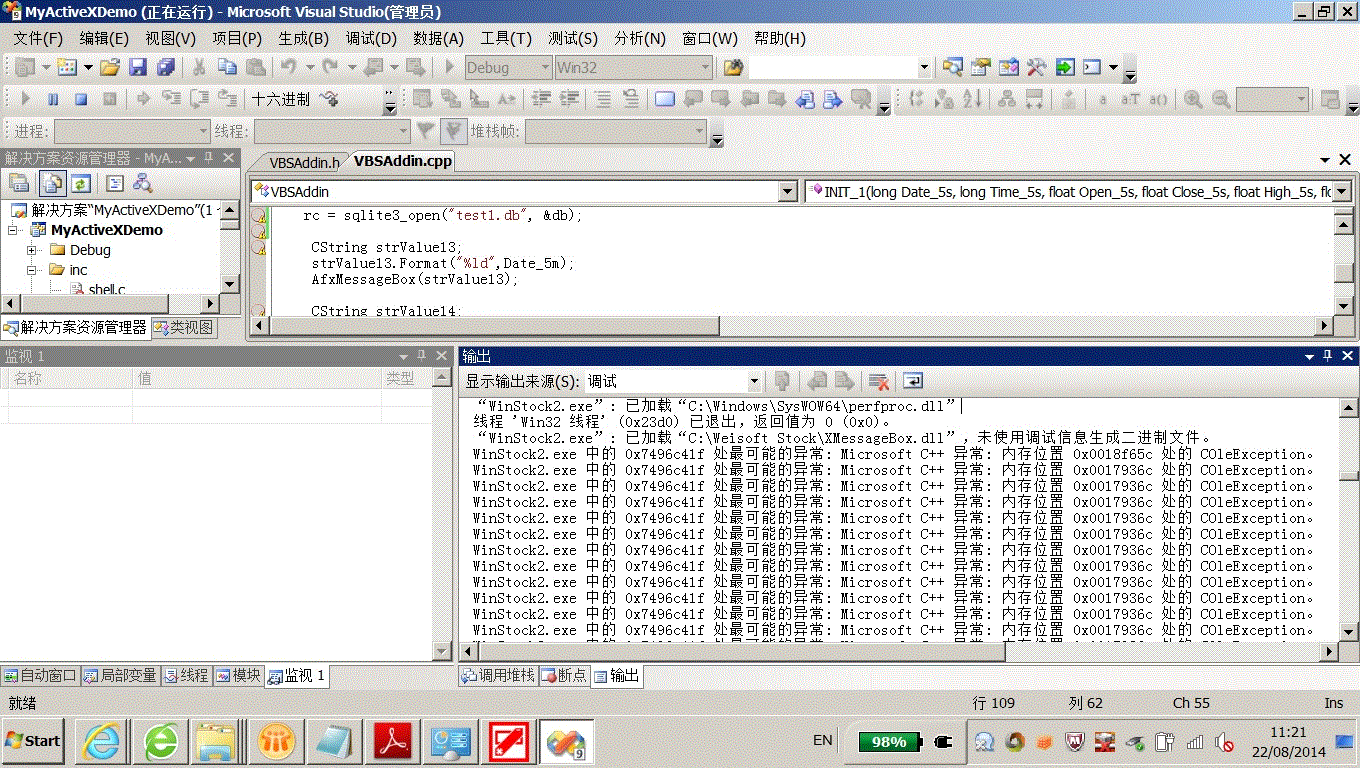Image resolution: width=1360 pixels, height=768 pixels.
Task: Click the Step Over debug icon
Action: (200, 99)
